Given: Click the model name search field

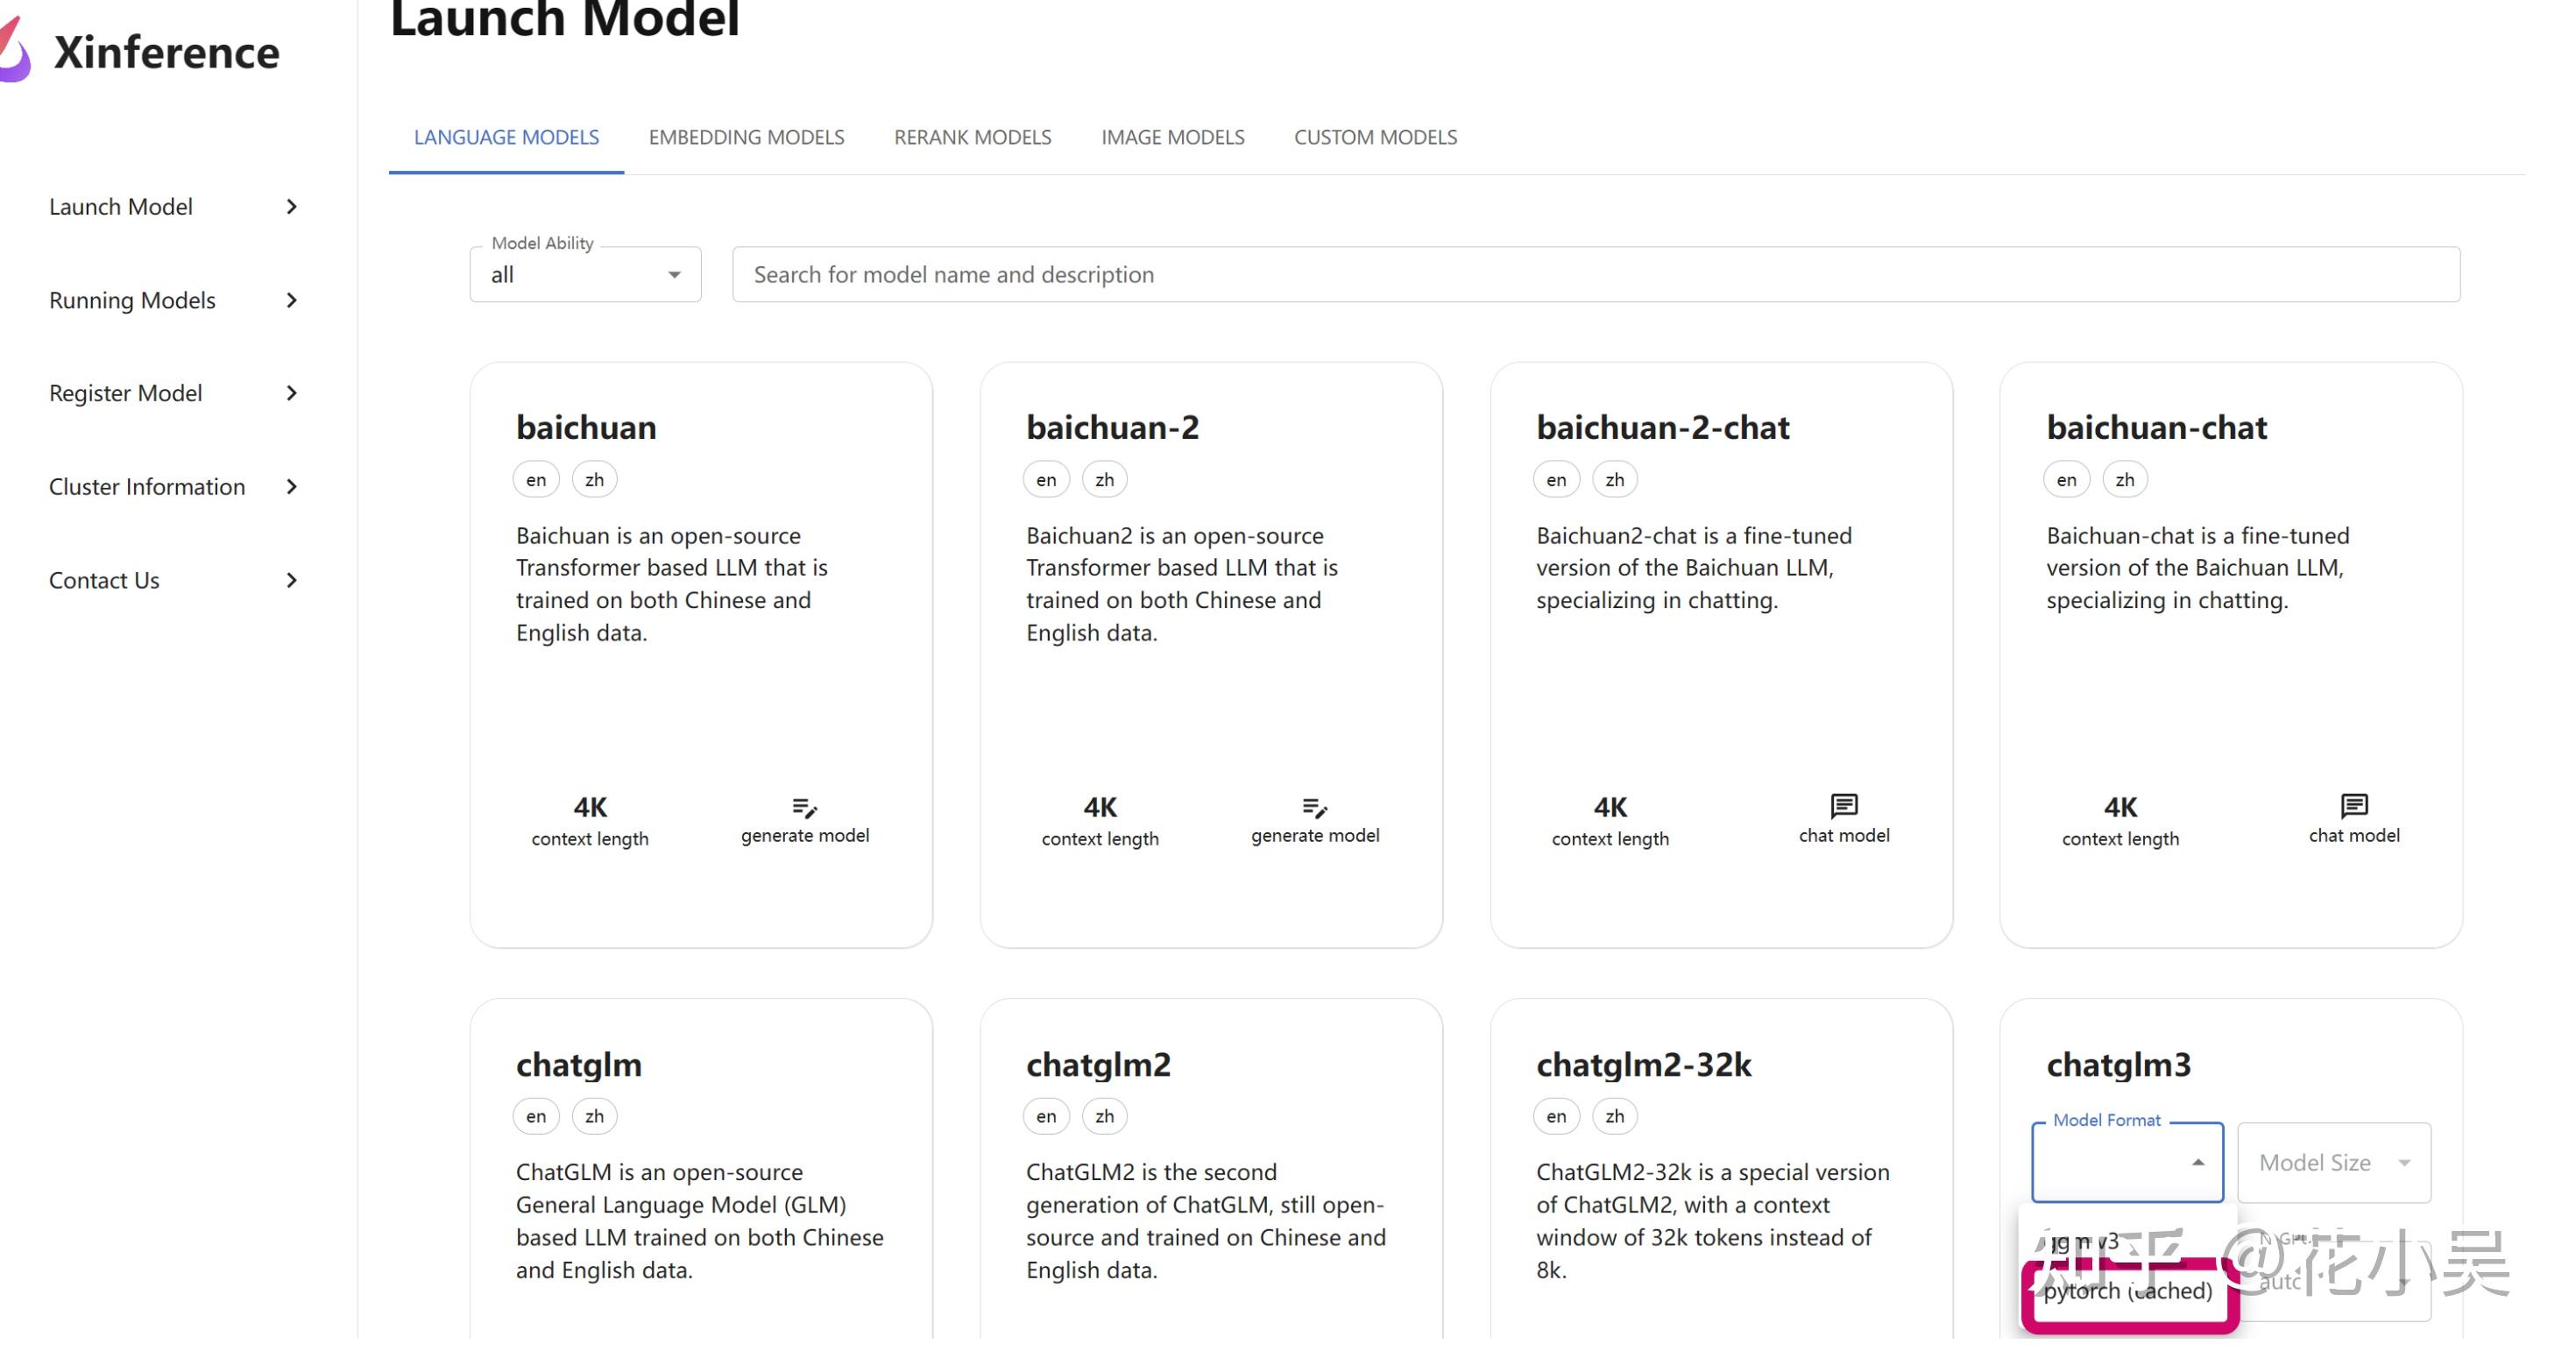Looking at the screenshot, I should click(x=1596, y=275).
